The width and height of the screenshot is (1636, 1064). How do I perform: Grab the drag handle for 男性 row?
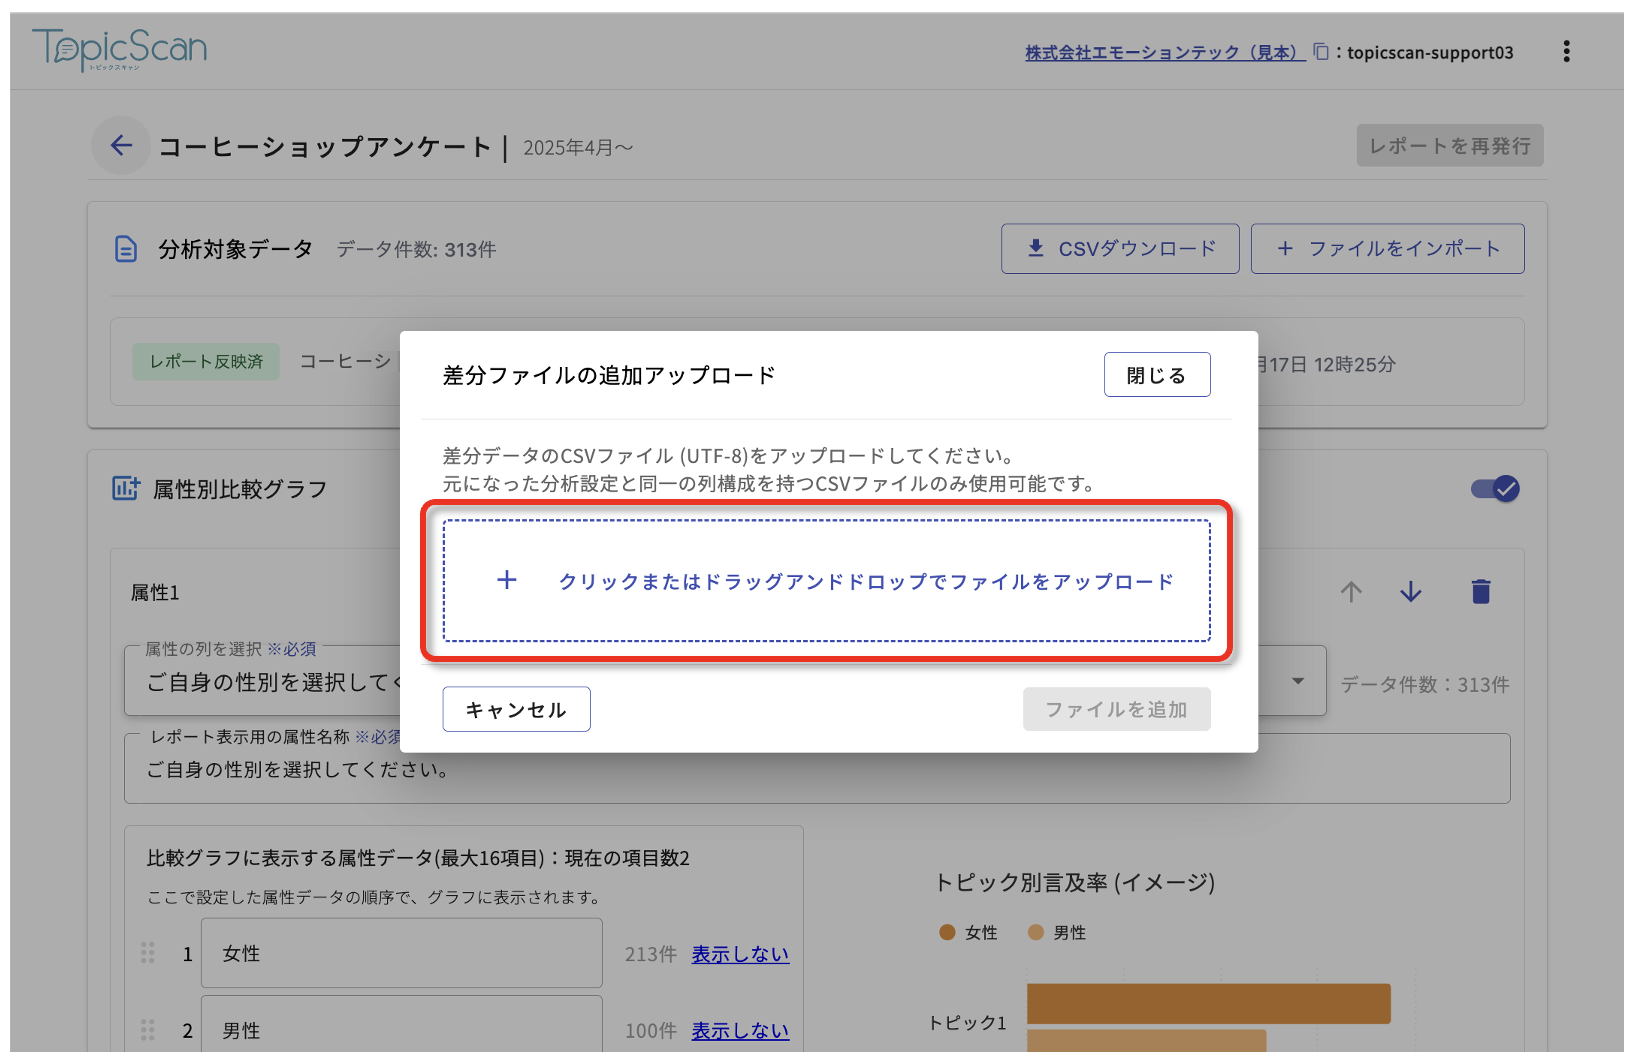(x=148, y=1030)
